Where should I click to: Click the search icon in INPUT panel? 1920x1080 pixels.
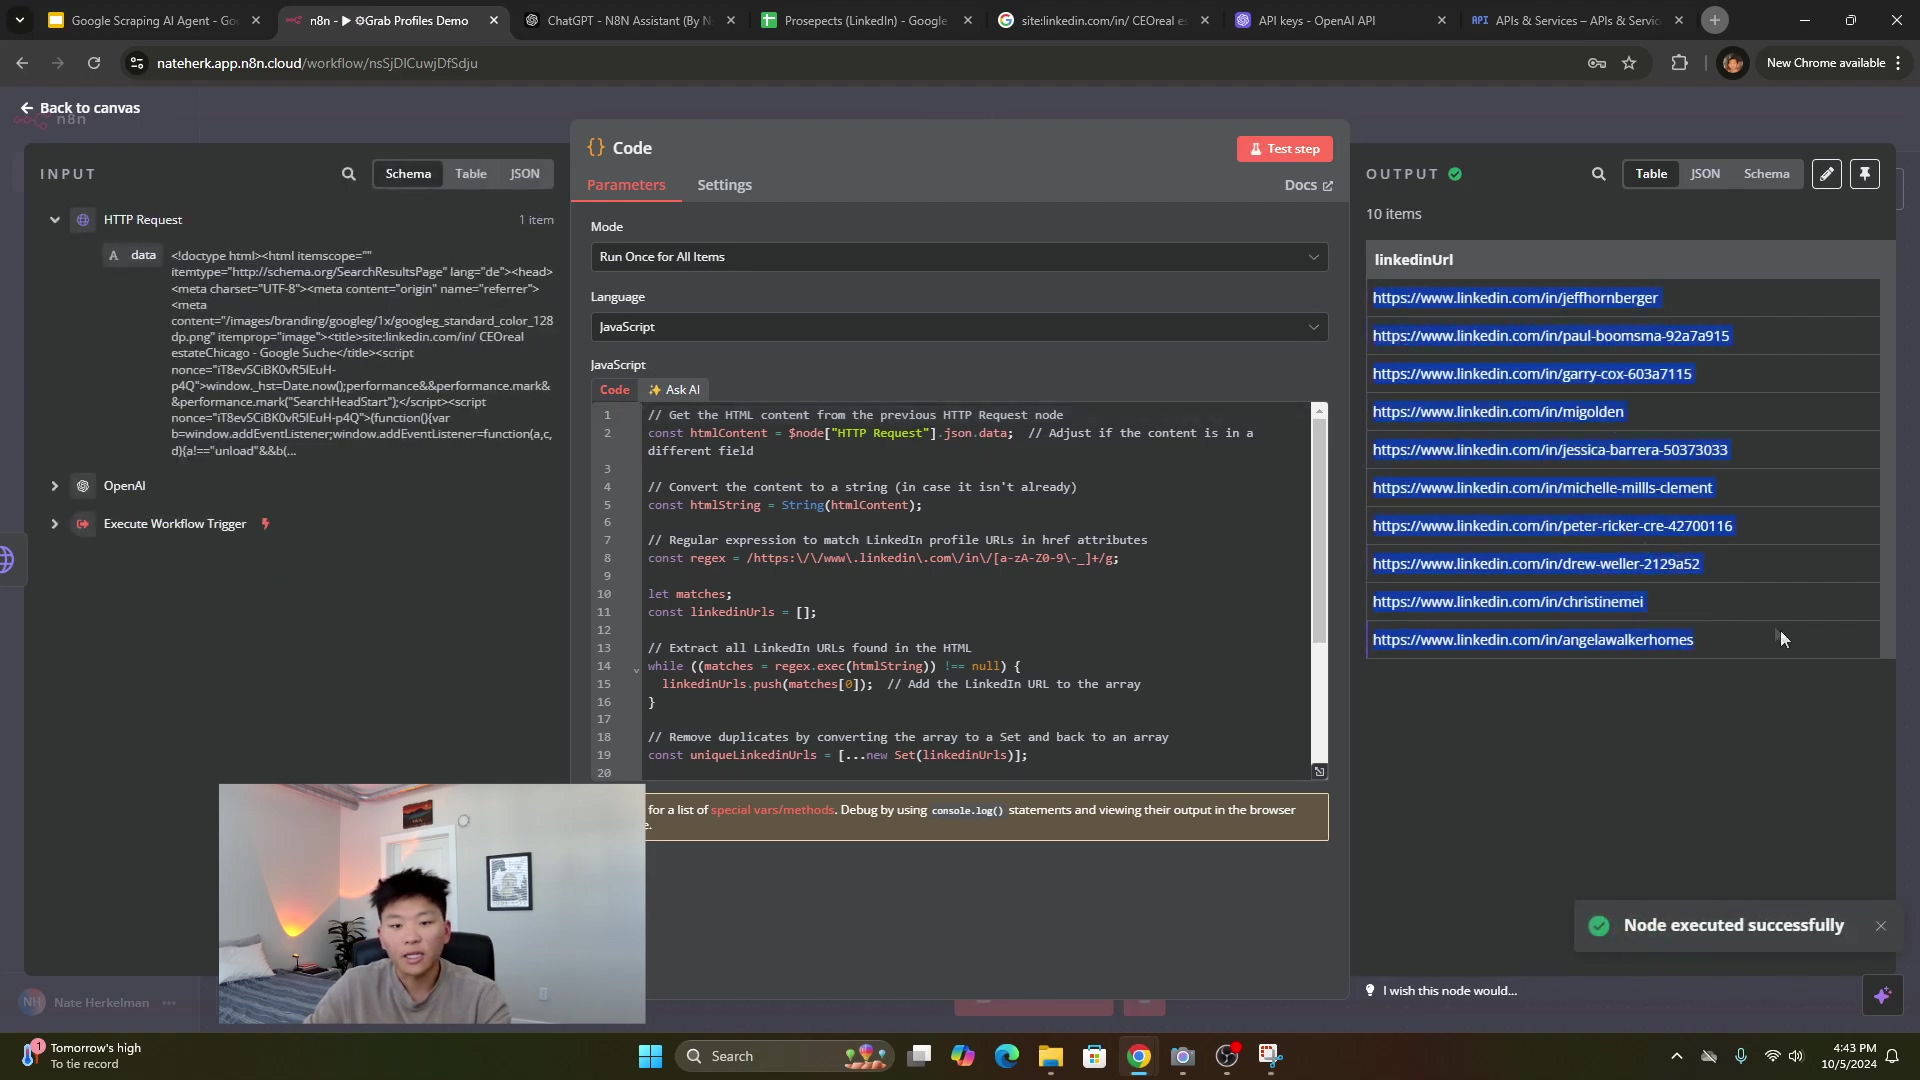(348, 174)
